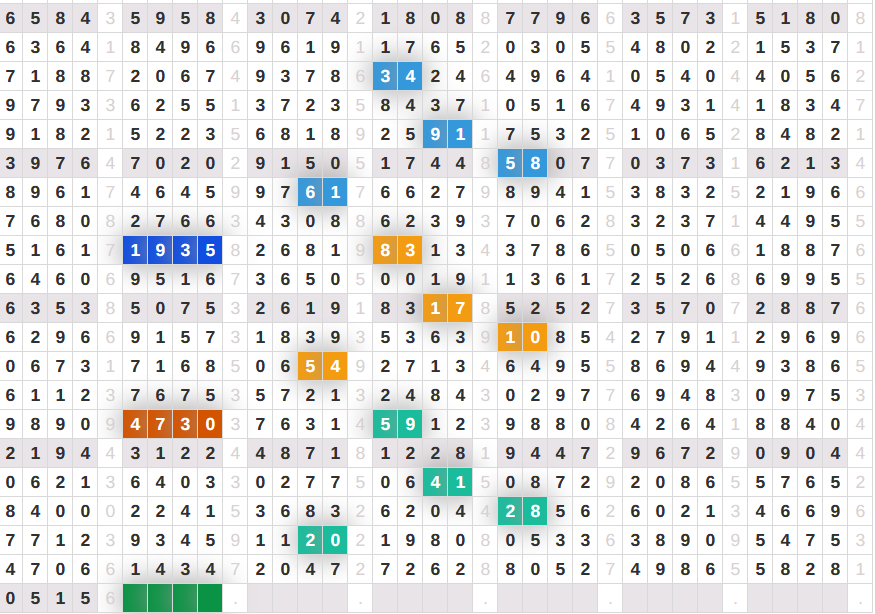This screenshot has height=614, width=875.
Task: Select the 0515 group in the bottom row
Action: click(47, 598)
